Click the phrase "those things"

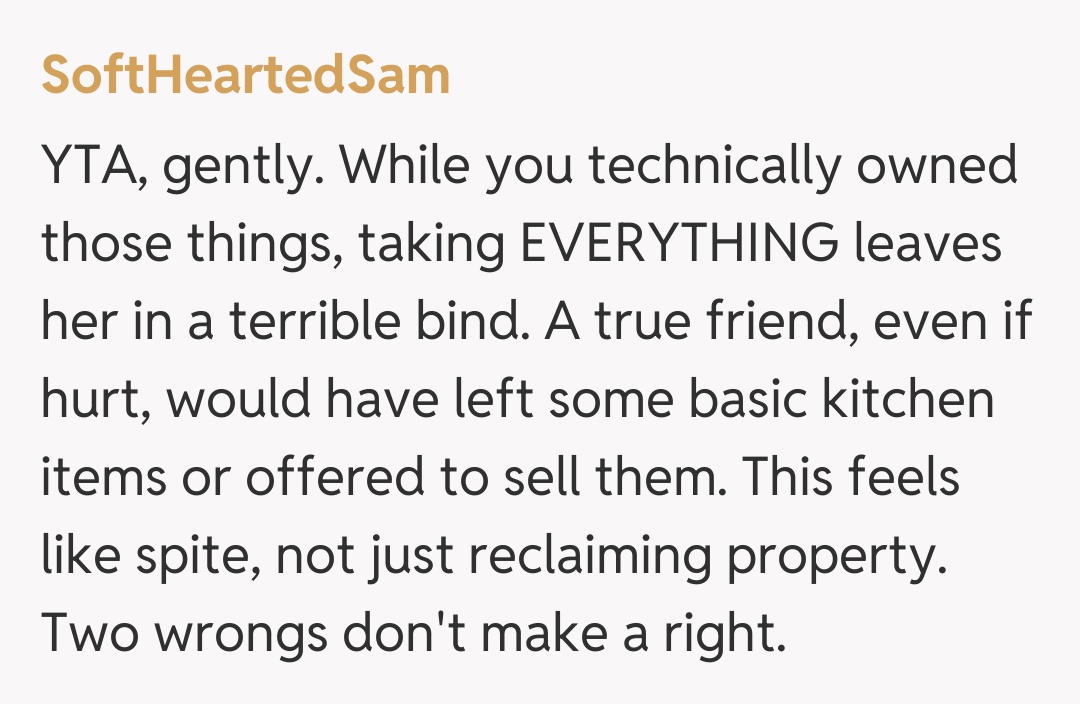191,246
